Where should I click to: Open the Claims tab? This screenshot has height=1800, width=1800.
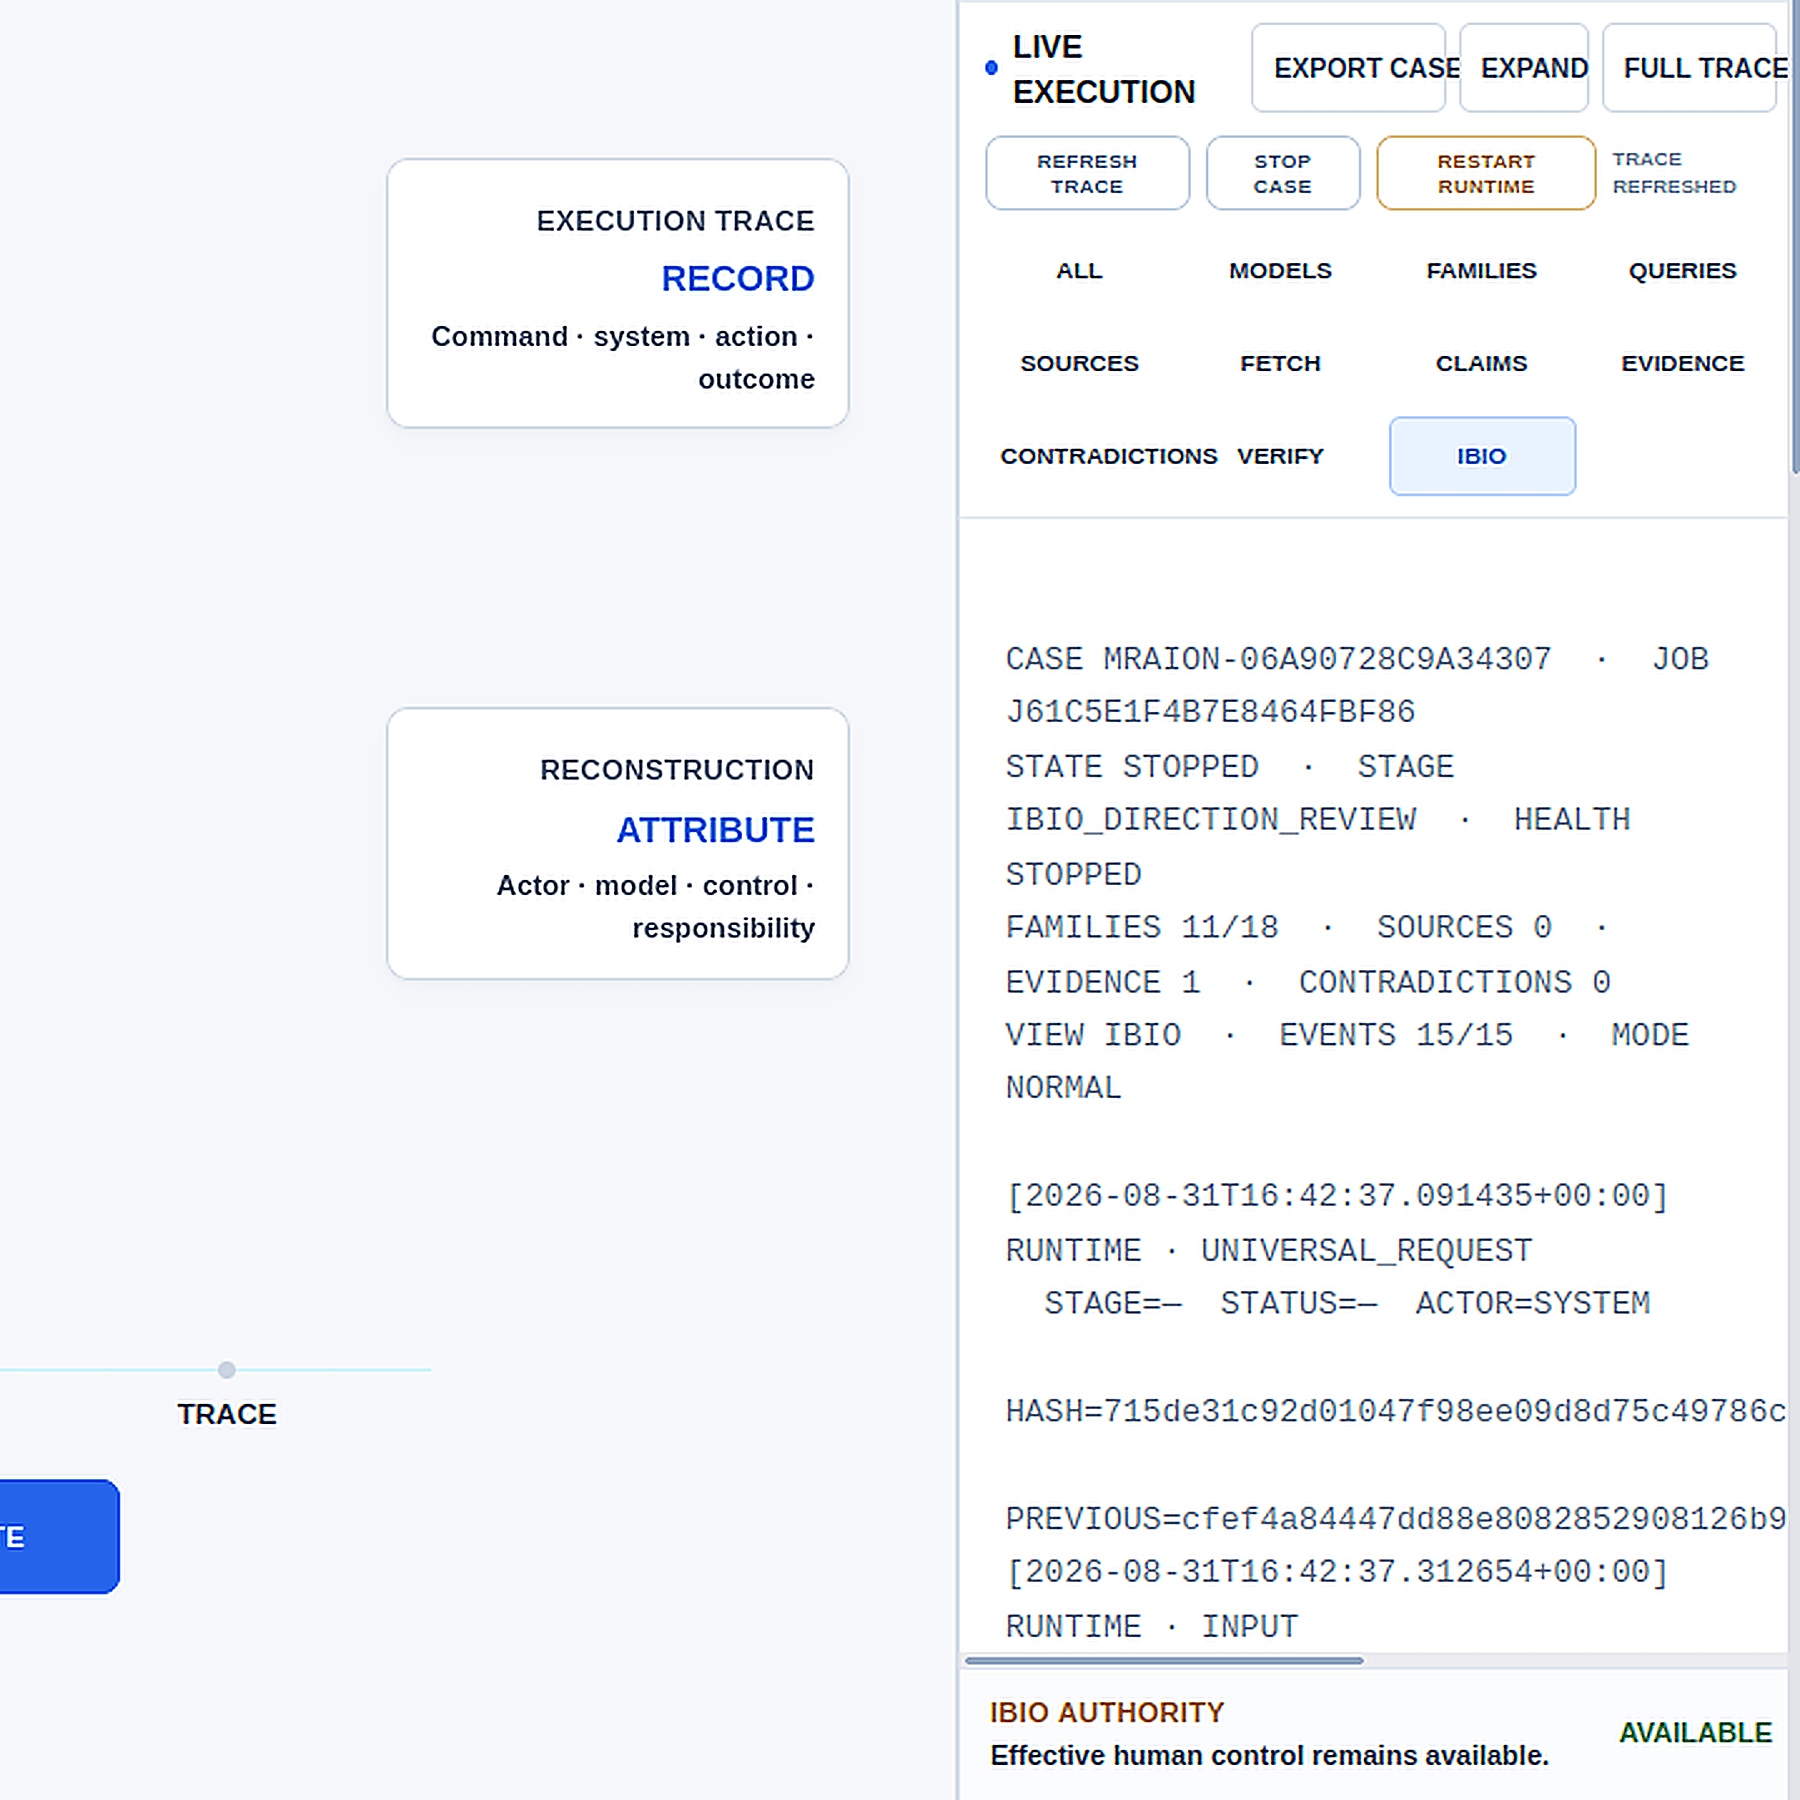[x=1482, y=364]
